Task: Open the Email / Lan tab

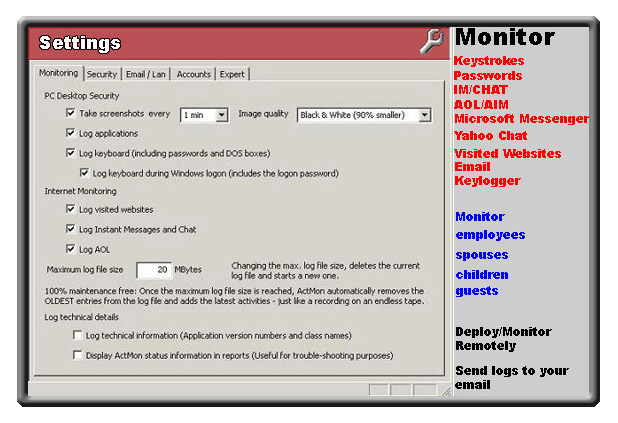Action: pyautogui.click(x=145, y=74)
